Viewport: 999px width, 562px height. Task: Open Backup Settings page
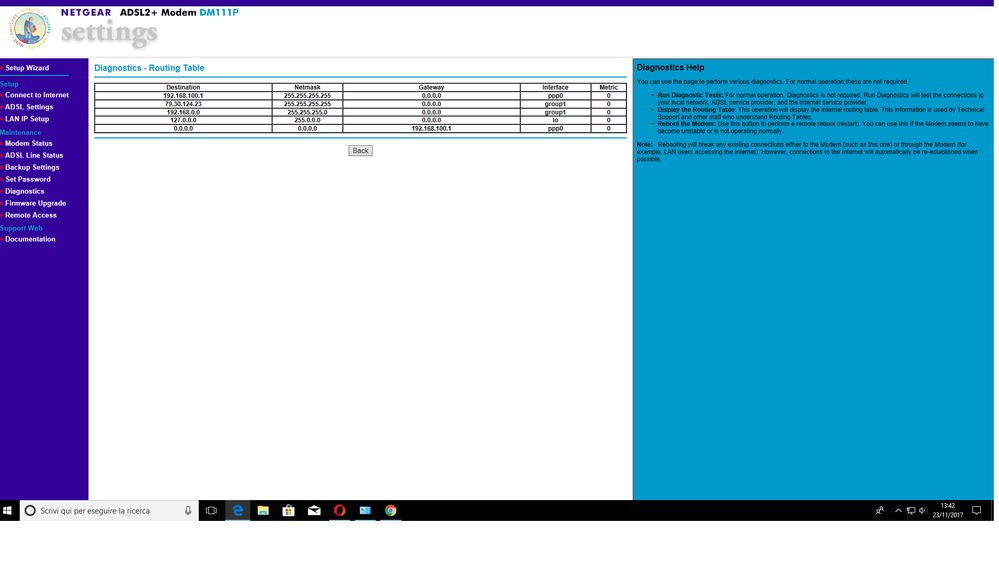pyautogui.click(x=32, y=168)
